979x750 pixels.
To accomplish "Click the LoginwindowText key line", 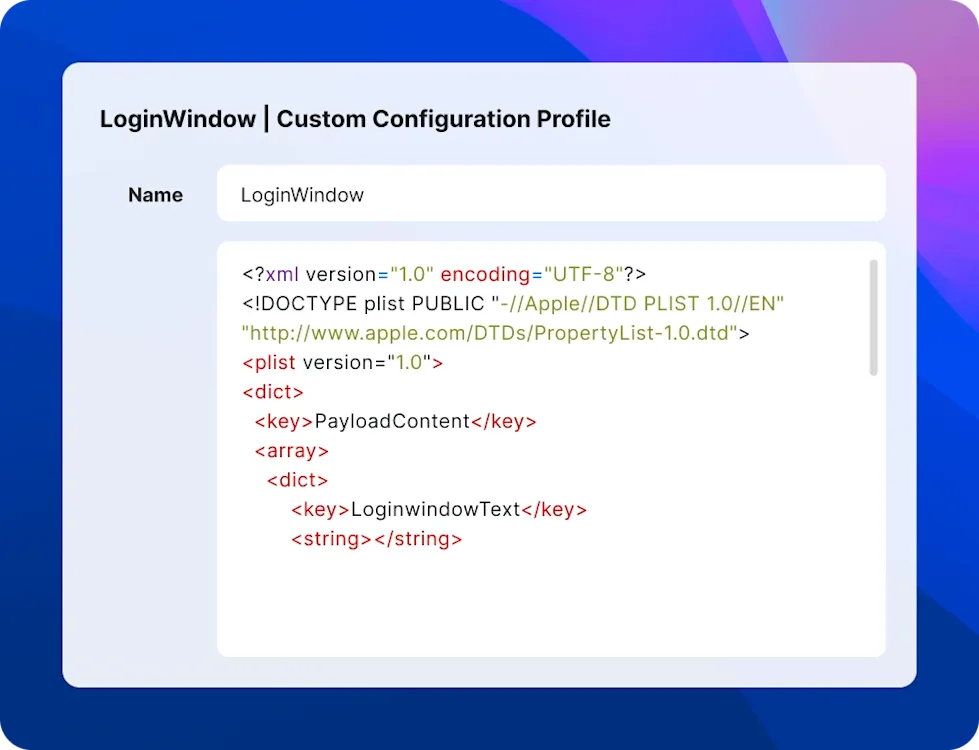I will coord(439,510).
